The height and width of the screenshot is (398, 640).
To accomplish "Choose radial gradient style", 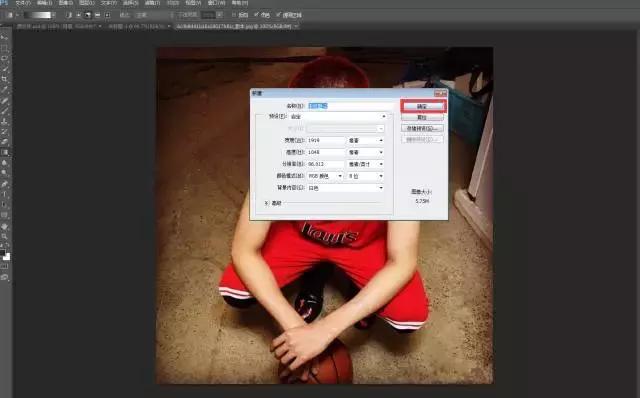I will (x=78, y=15).
